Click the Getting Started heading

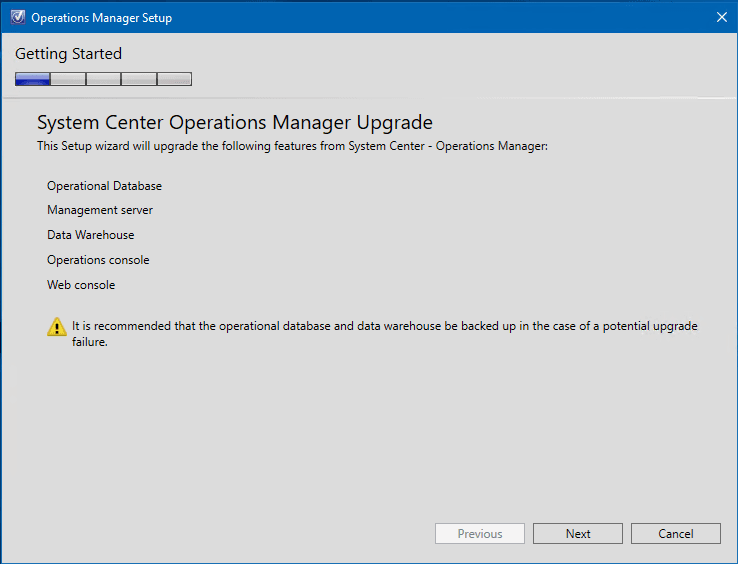pyautogui.click(x=68, y=54)
